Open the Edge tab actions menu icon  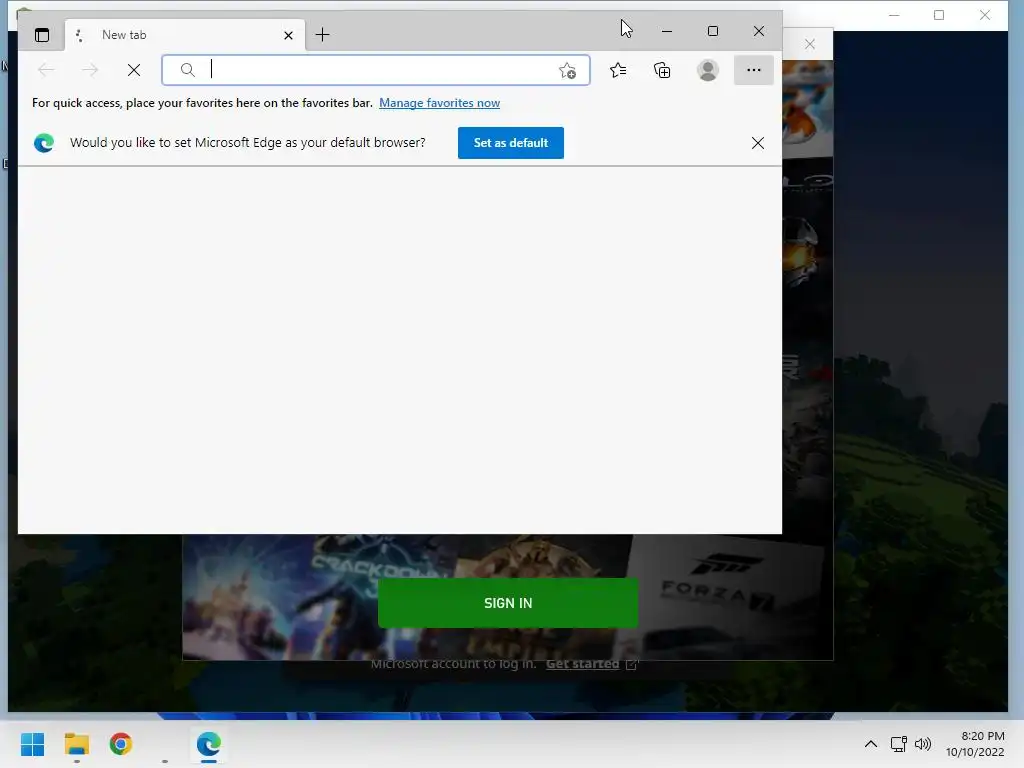coord(42,35)
